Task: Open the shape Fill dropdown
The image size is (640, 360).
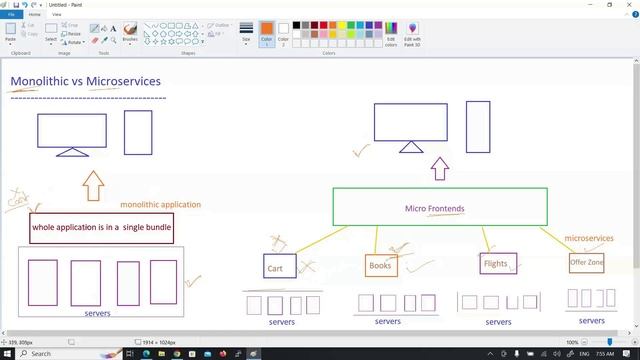Action: point(216,34)
